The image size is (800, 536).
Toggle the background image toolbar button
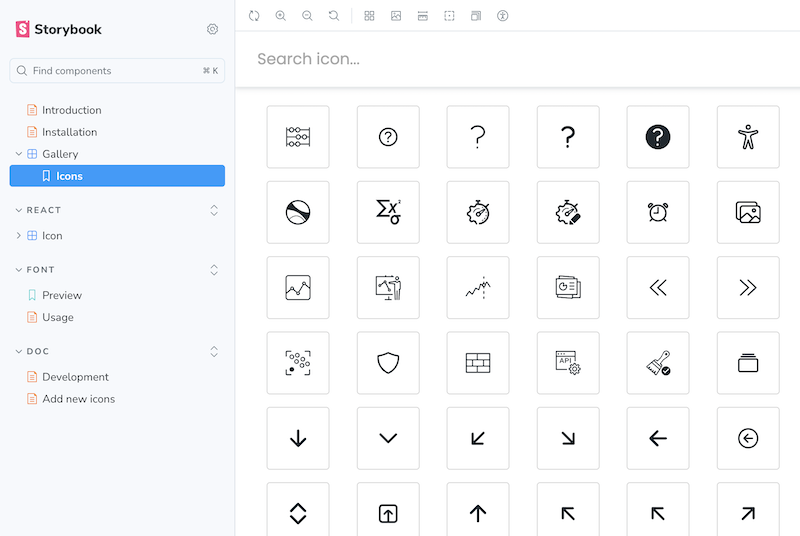click(x=396, y=16)
